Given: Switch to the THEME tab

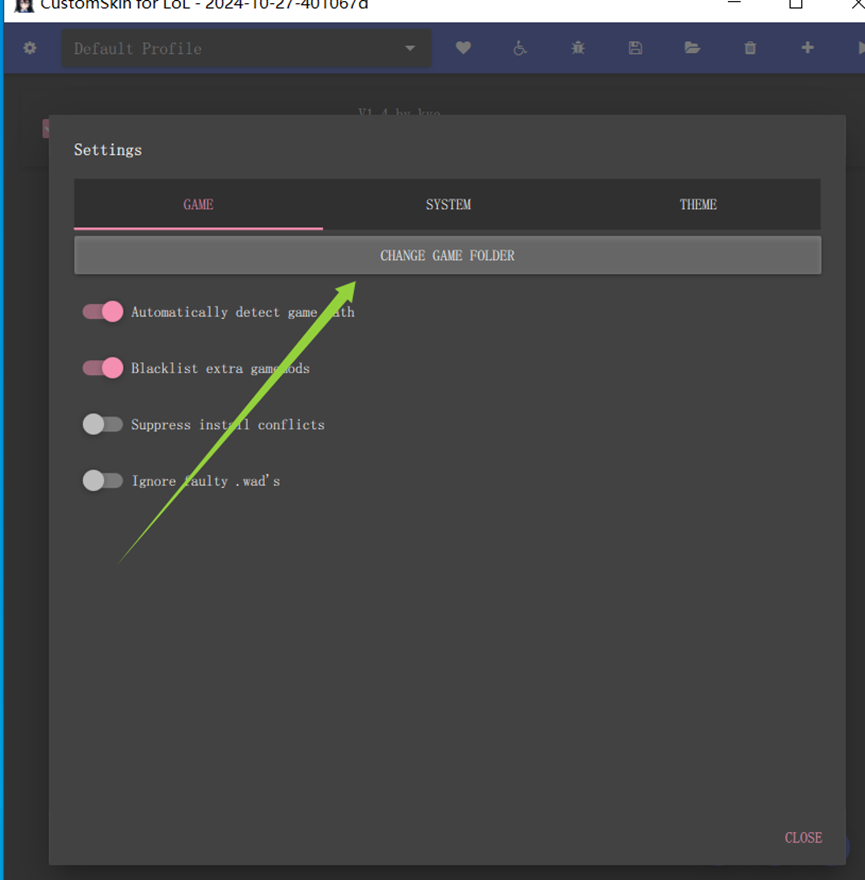Looking at the screenshot, I should point(698,204).
